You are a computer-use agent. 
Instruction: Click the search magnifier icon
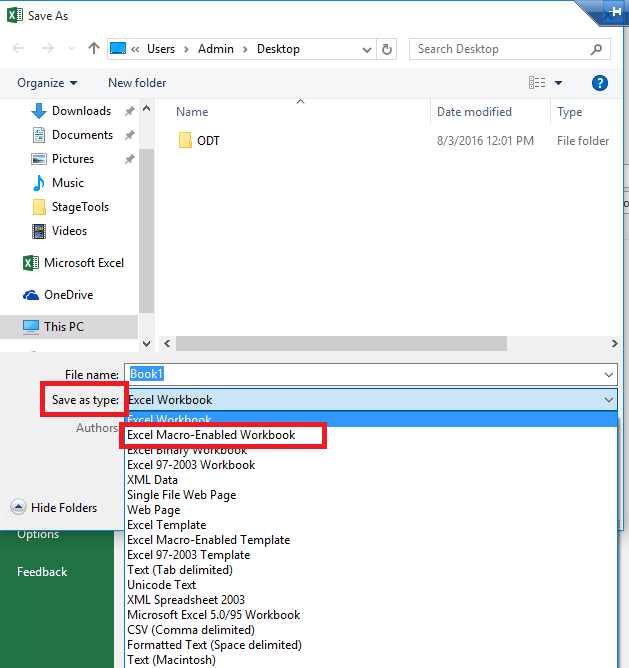597,49
